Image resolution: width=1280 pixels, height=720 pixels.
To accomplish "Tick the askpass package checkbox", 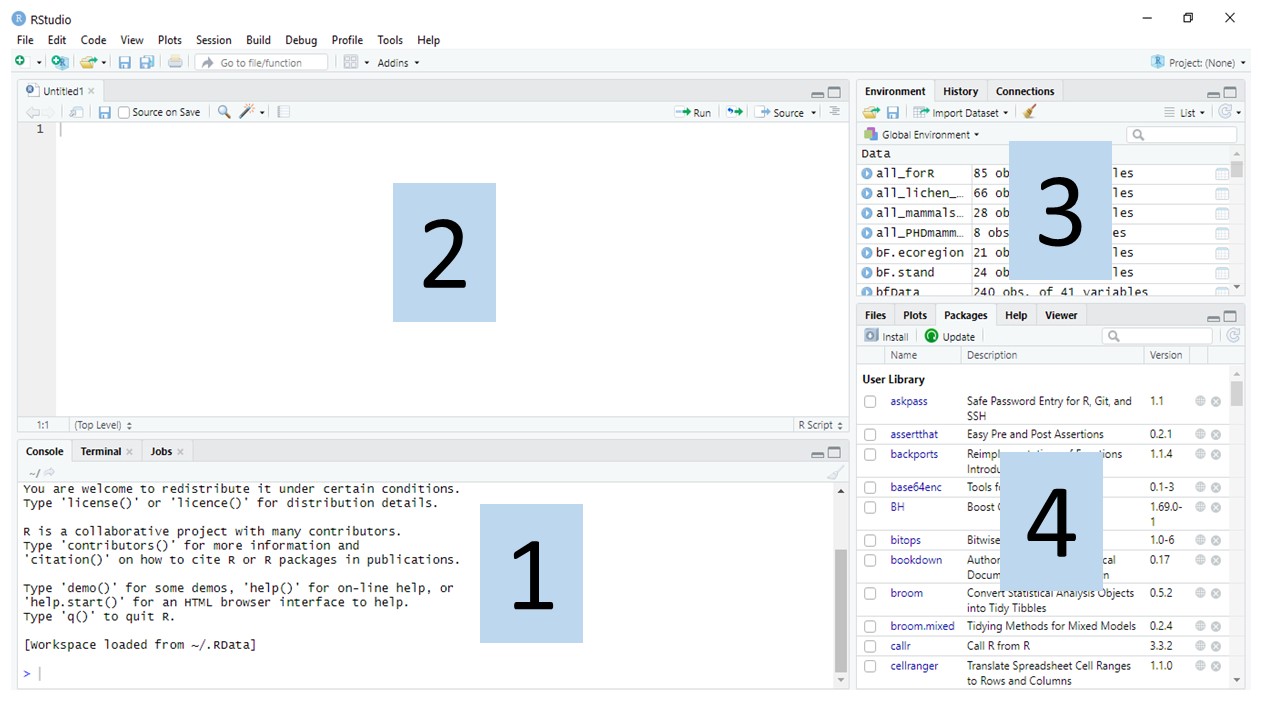I will [869, 401].
